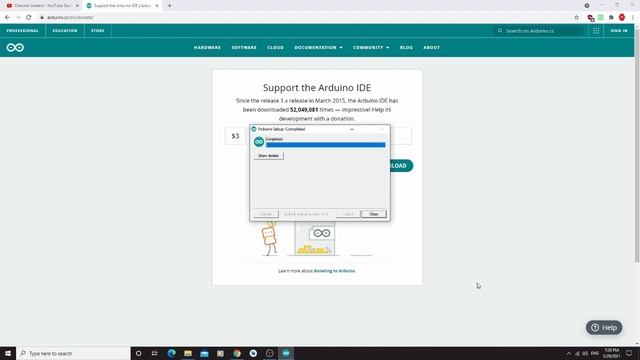Open the Professional section
This screenshot has height=360, width=640.
(22, 31)
